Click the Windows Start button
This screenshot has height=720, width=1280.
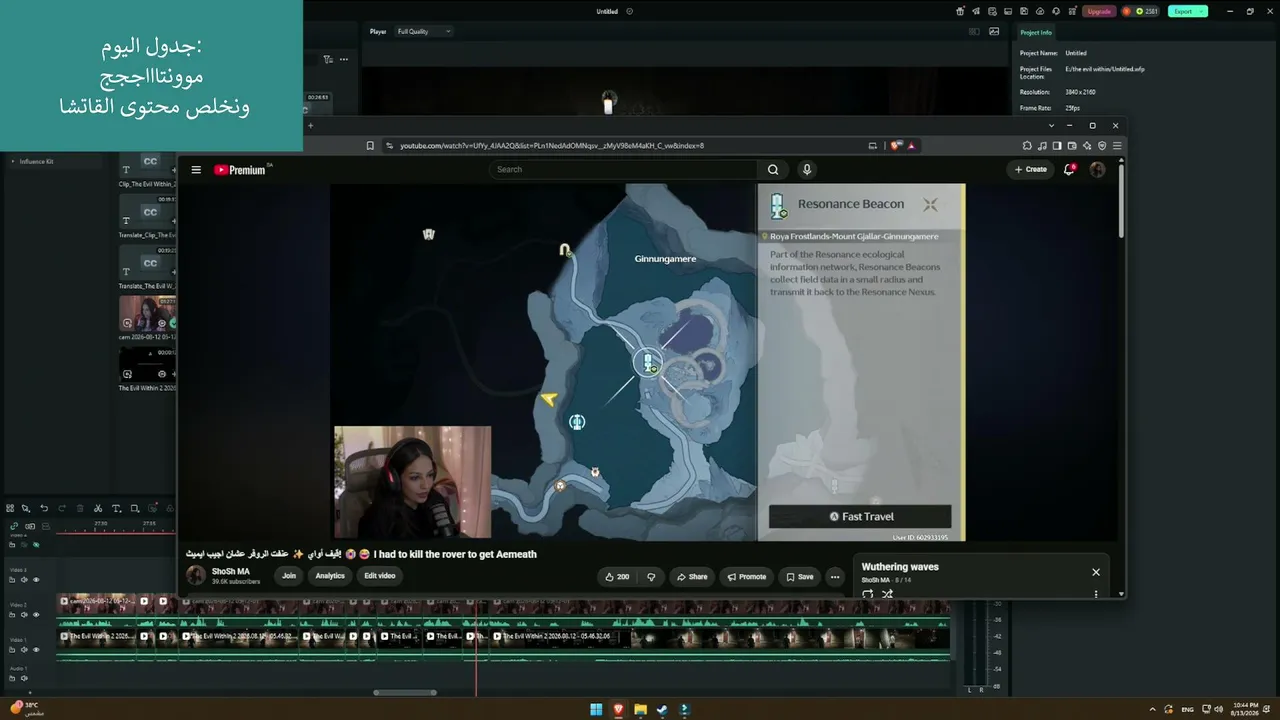click(x=596, y=710)
